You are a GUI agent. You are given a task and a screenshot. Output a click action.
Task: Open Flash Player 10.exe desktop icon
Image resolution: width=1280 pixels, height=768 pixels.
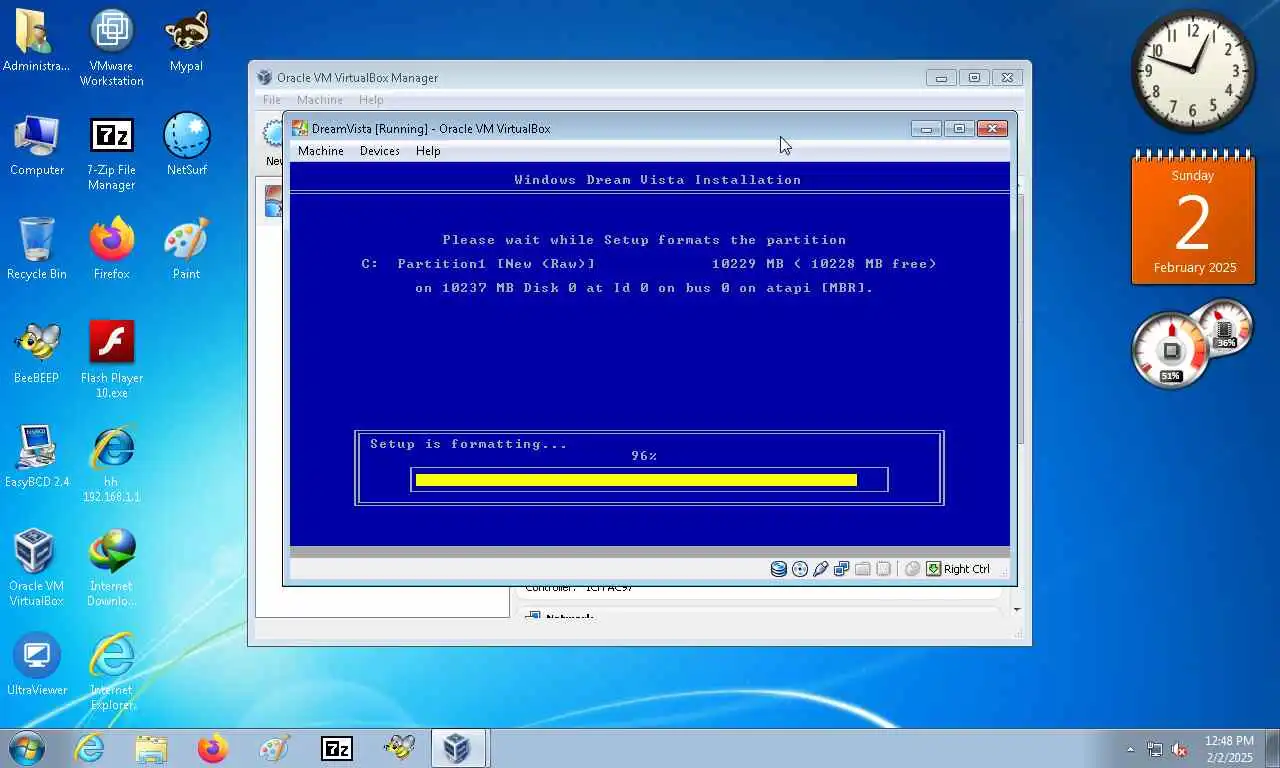click(x=112, y=360)
